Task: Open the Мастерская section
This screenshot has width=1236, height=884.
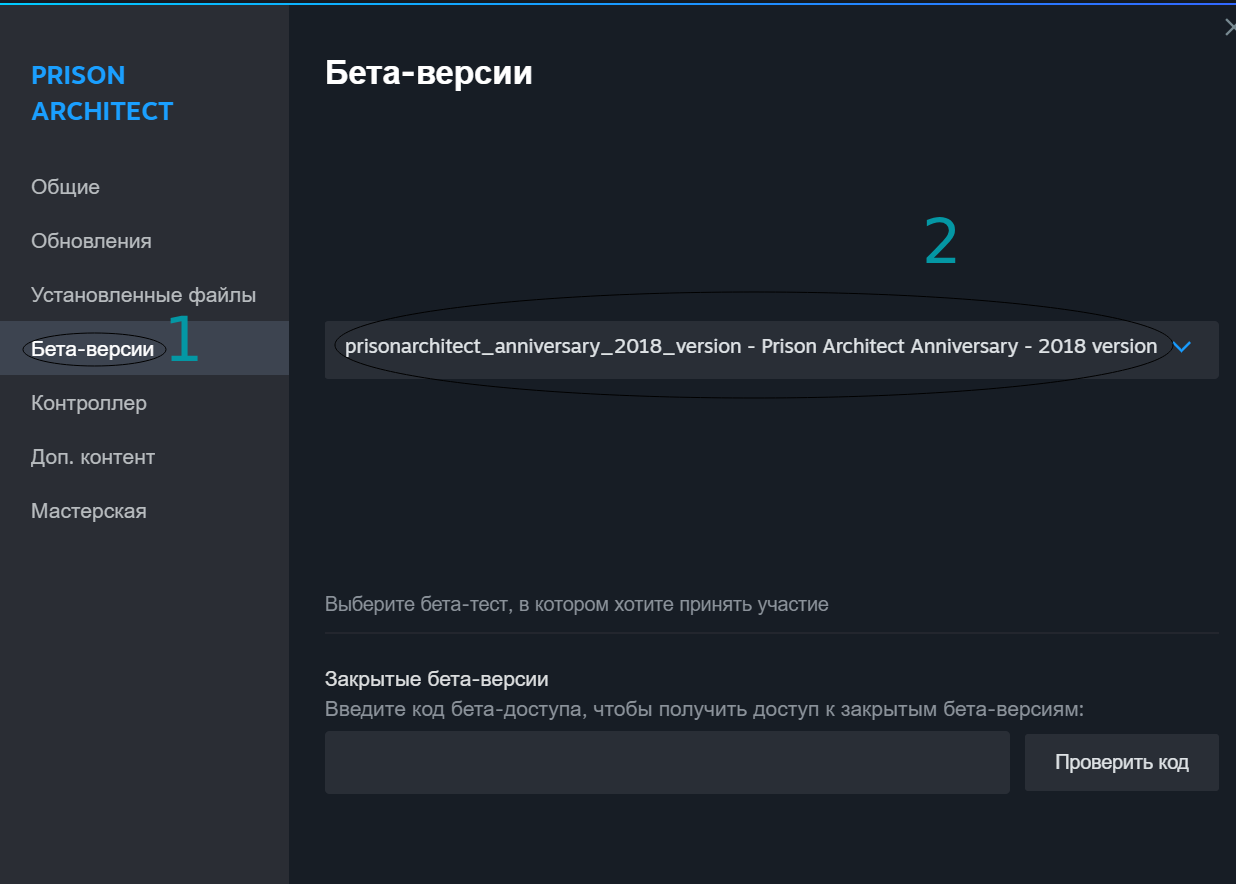Action: (x=144, y=511)
